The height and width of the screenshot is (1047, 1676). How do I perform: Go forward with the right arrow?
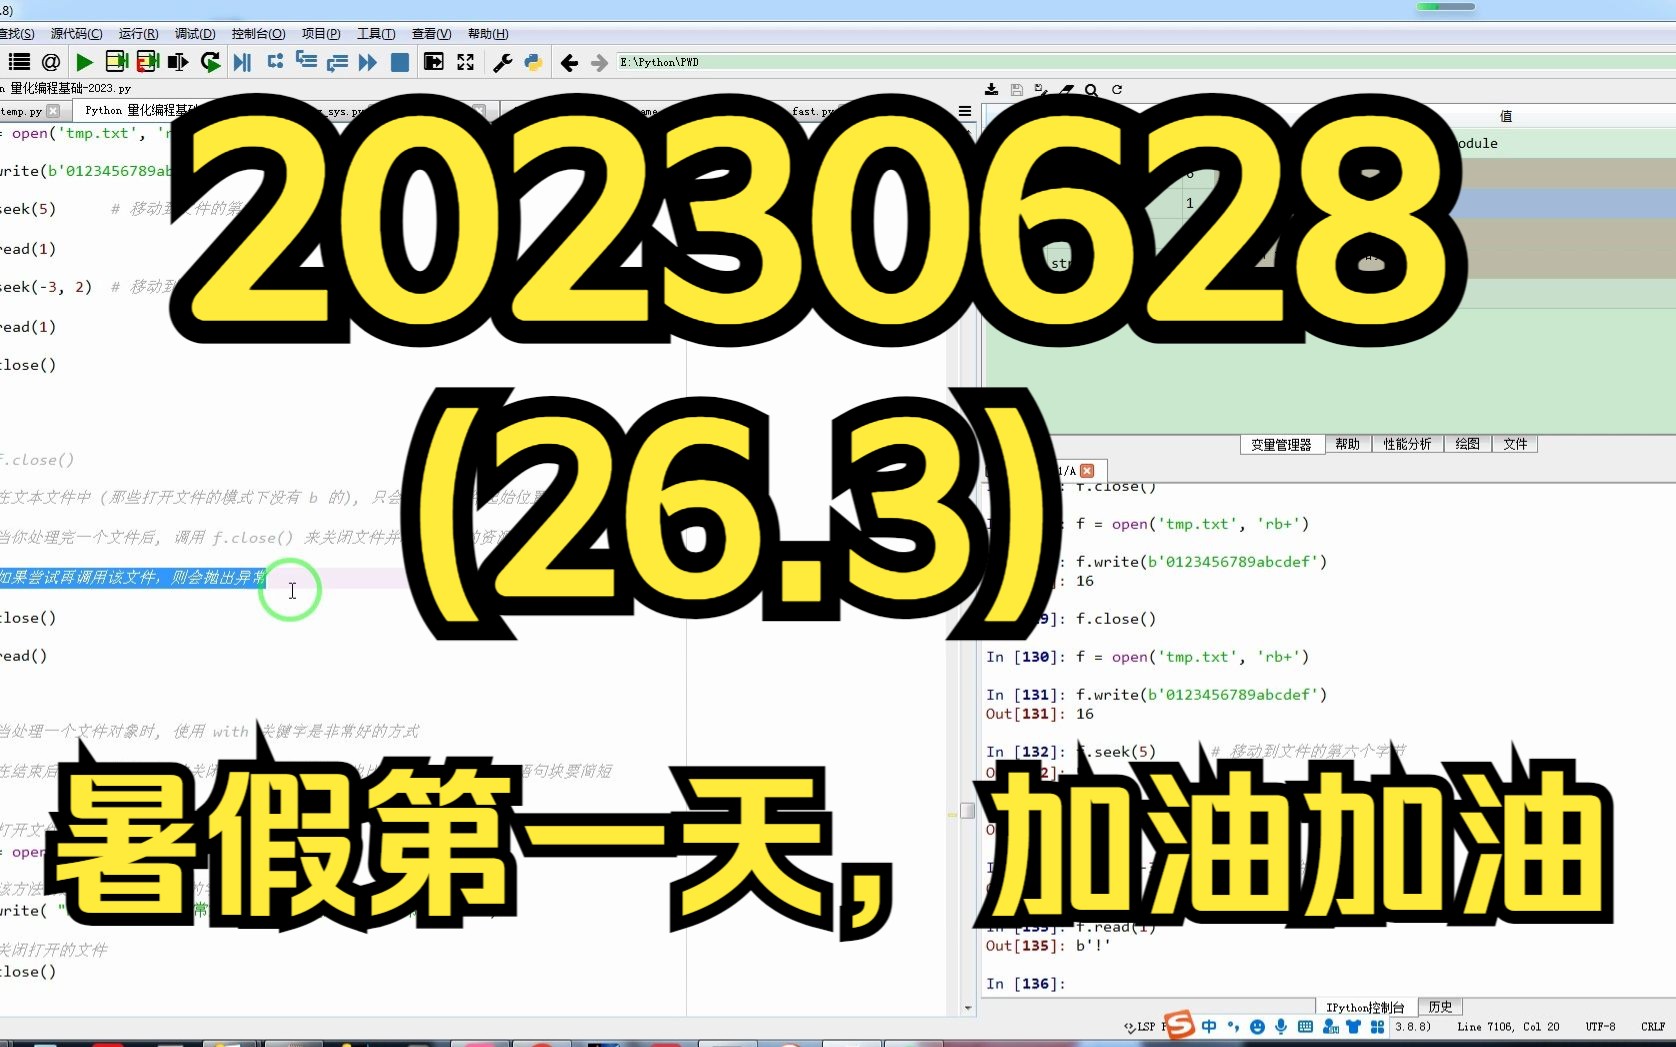[x=599, y=63]
